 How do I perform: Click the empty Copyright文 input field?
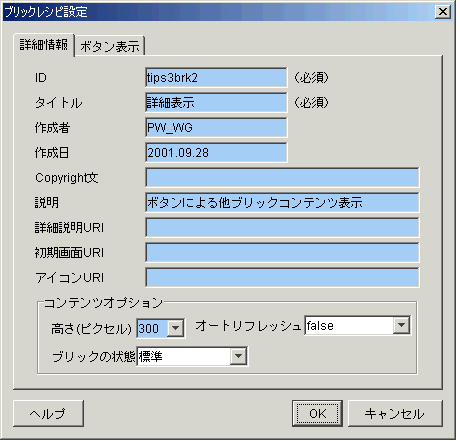coord(282,178)
